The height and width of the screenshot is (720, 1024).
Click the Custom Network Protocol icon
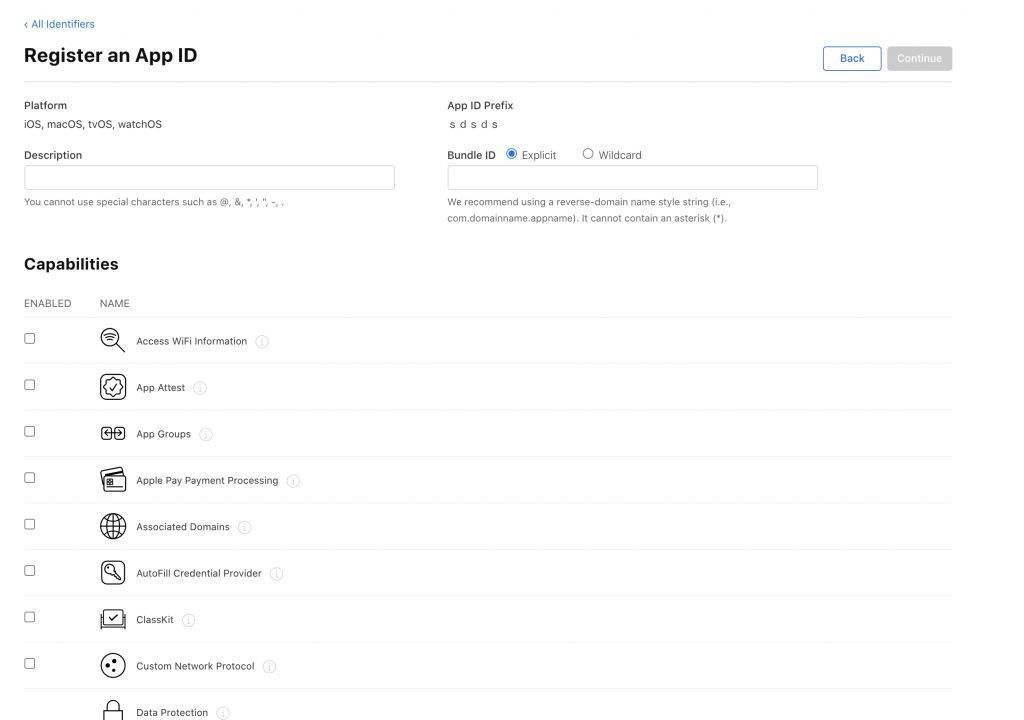[x=113, y=665]
